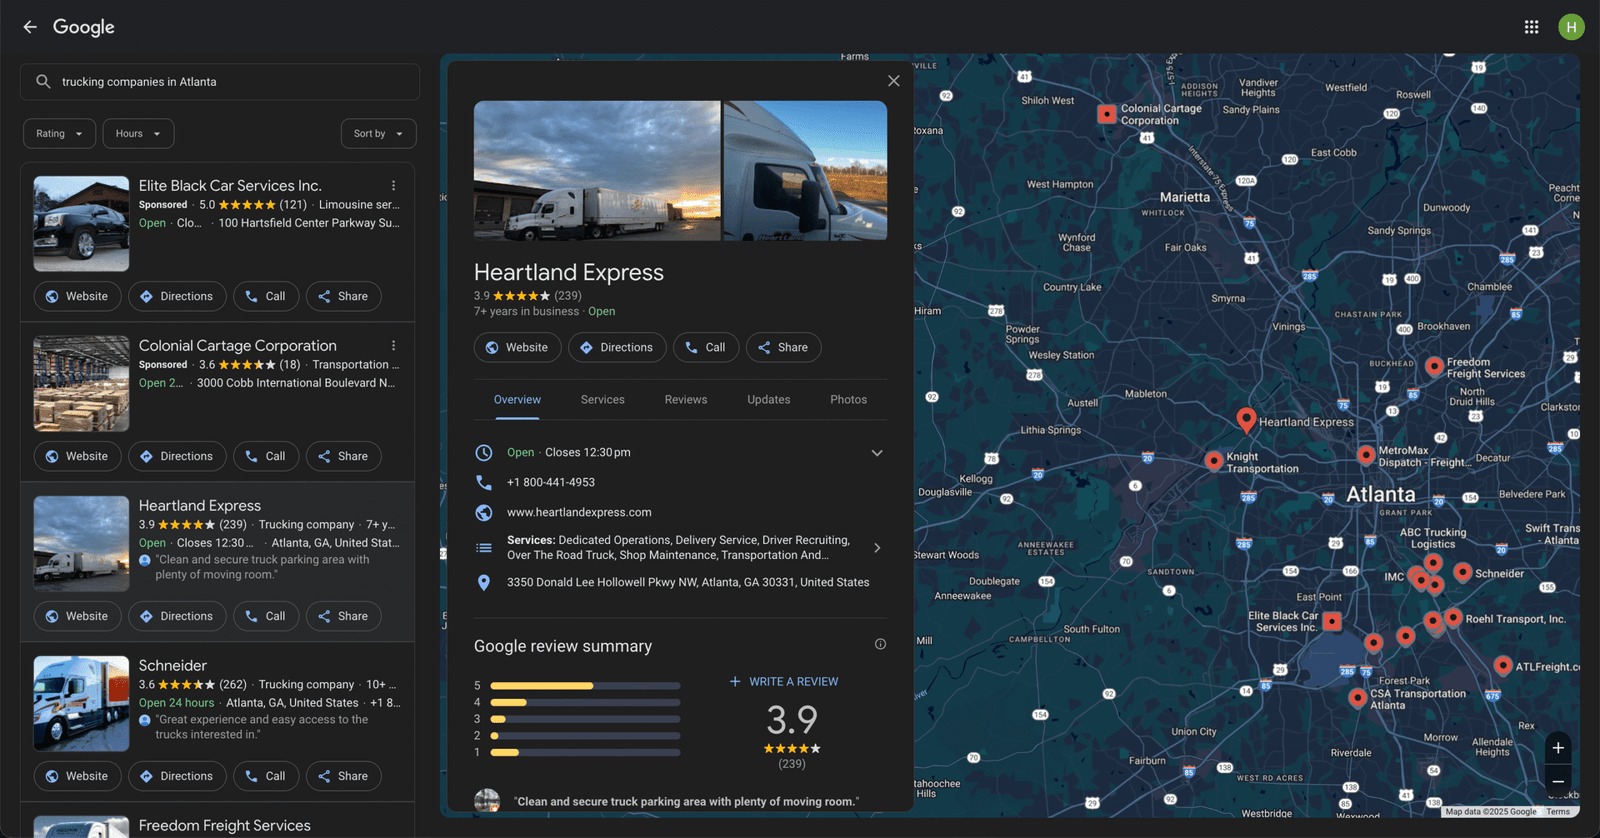The image size is (1600, 838).
Task: Click the 1-star rating bar
Action: coord(585,753)
